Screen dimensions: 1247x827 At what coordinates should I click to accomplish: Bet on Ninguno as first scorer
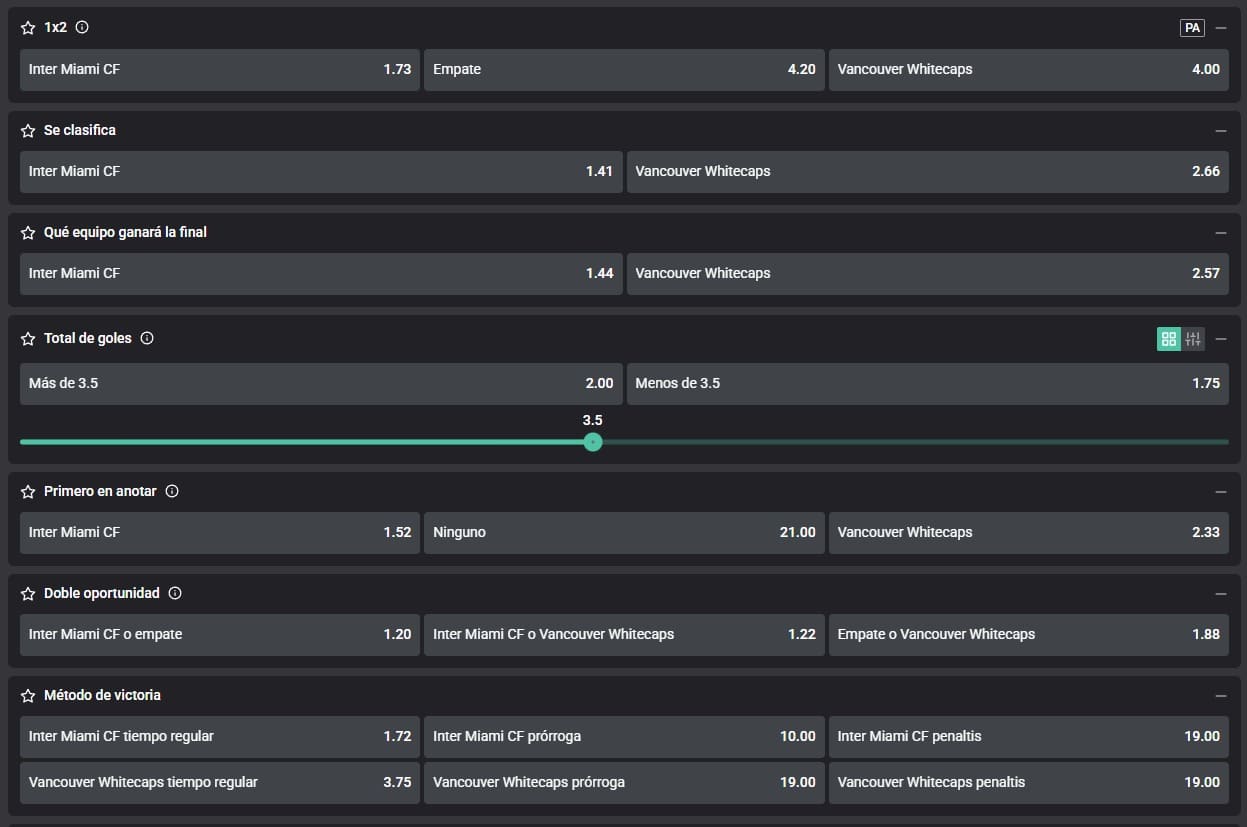pyautogui.click(x=624, y=533)
